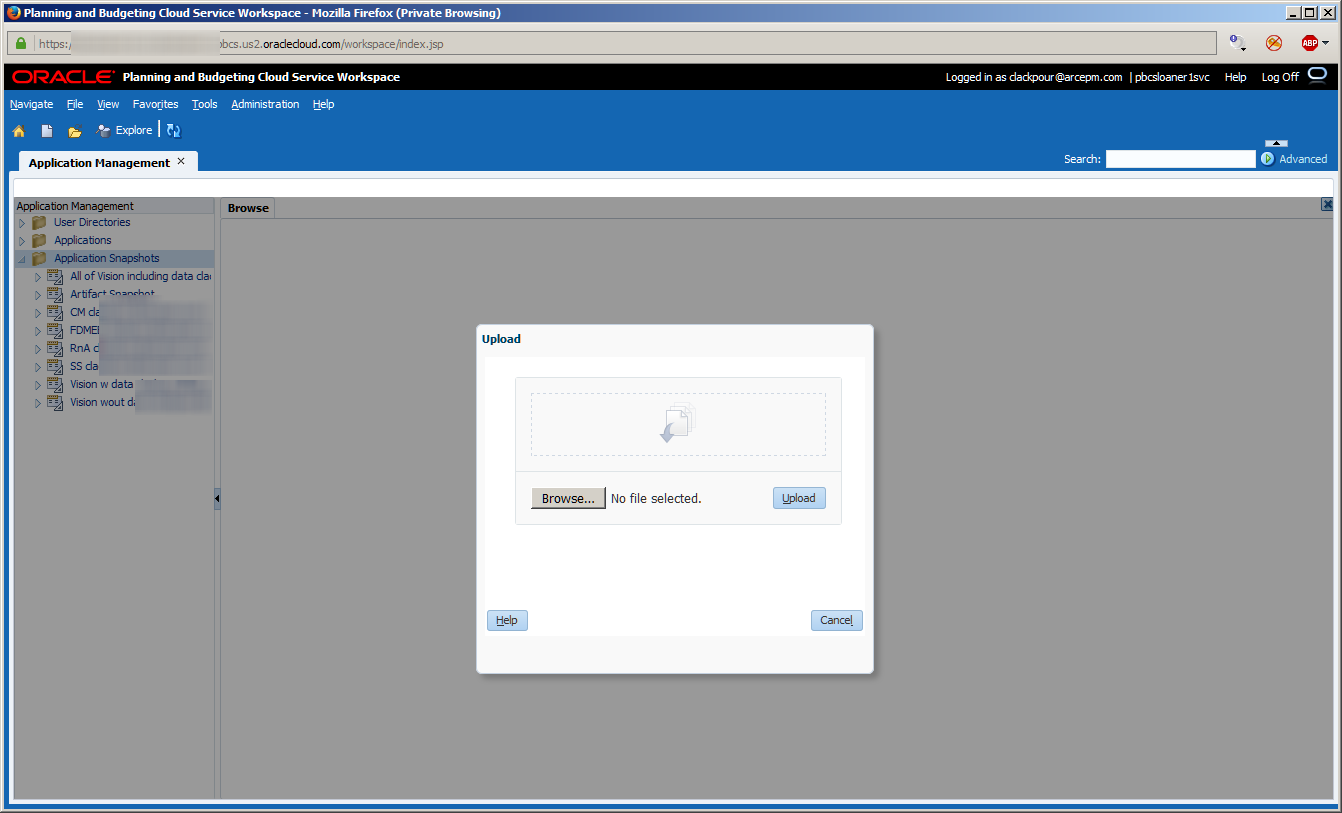The width and height of the screenshot is (1342, 813).
Task: Click the Adblock Plus extension icon
Action: (1309, 43)
